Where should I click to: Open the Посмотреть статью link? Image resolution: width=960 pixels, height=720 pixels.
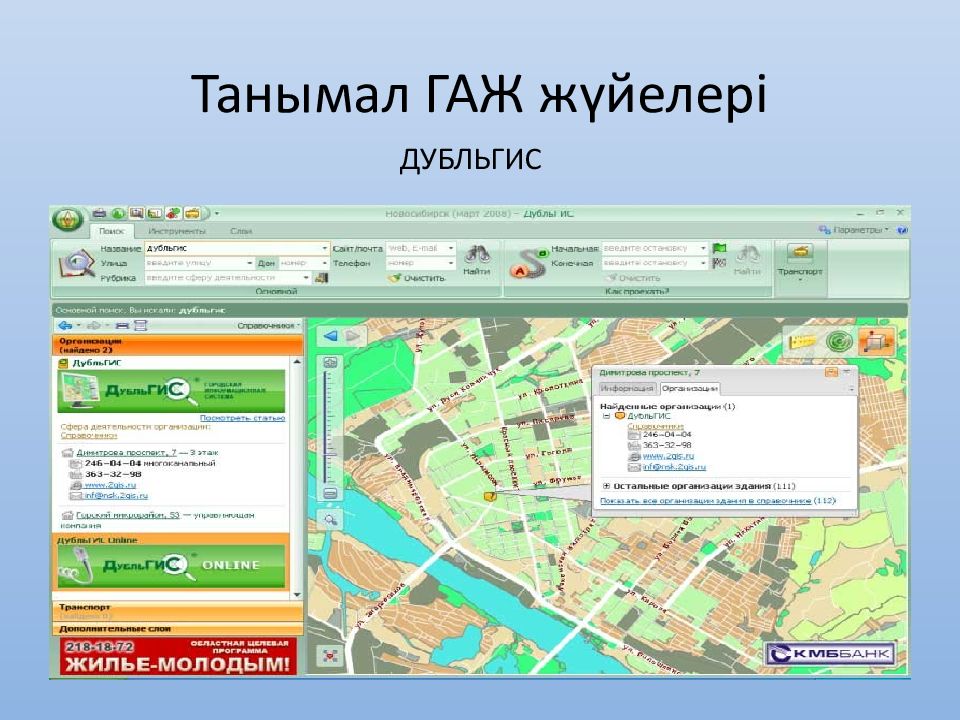(242, 418)
